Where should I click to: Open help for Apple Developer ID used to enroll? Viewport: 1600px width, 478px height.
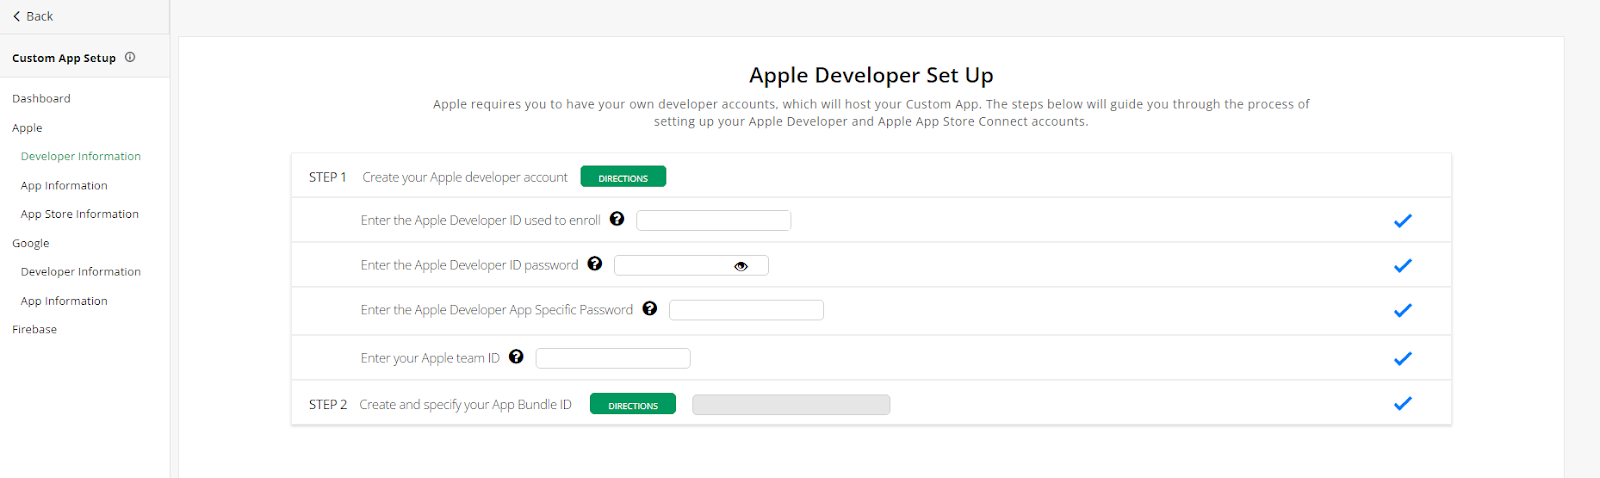617,219
